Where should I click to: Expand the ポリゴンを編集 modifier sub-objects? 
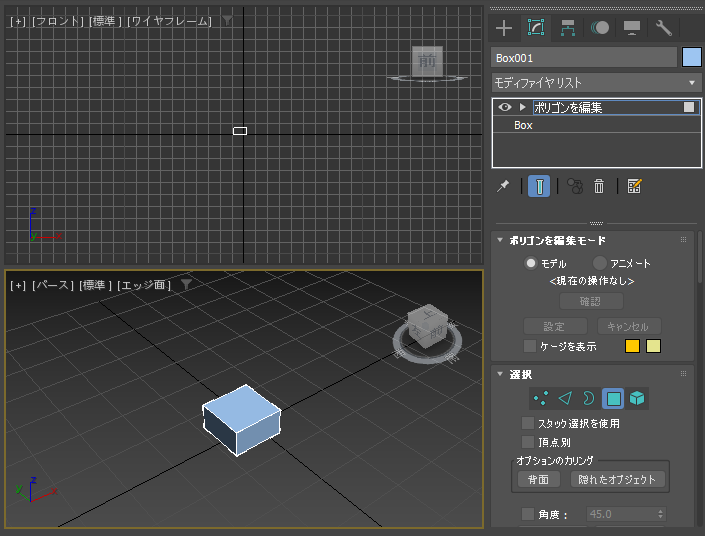tap(522, 107)
